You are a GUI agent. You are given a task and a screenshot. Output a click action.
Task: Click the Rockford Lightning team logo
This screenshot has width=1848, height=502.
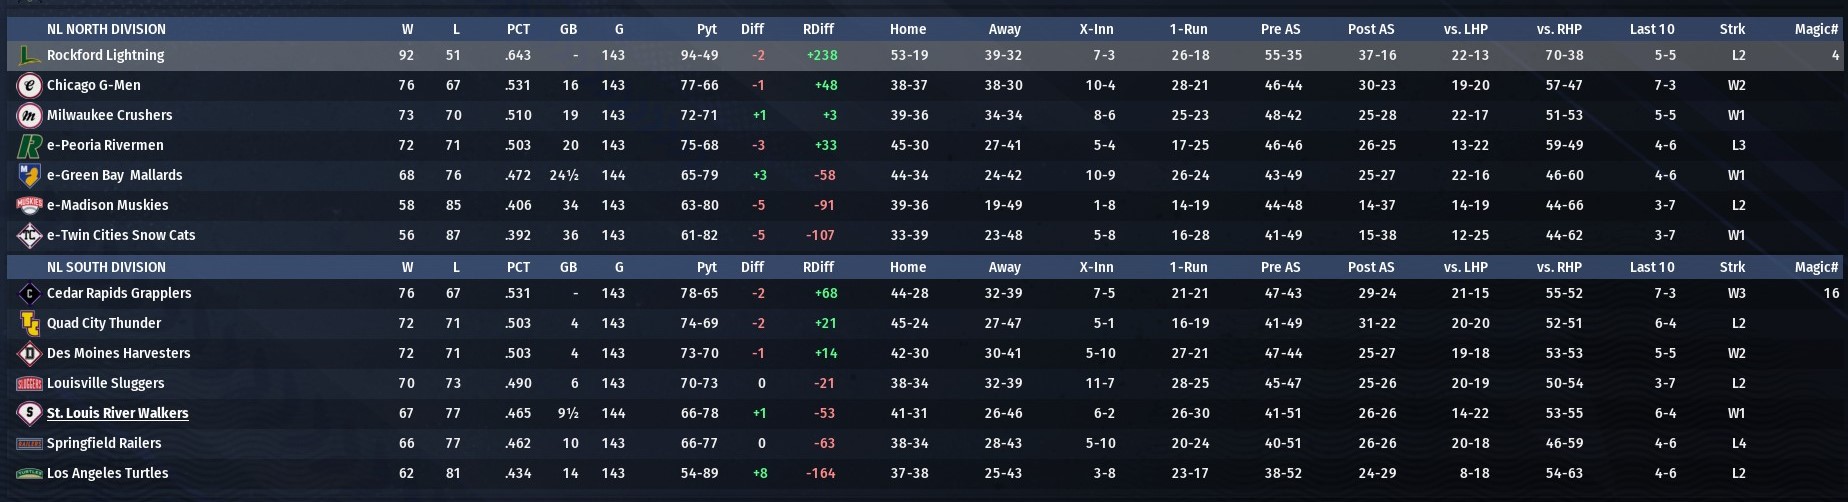click(x=29, y=56)
